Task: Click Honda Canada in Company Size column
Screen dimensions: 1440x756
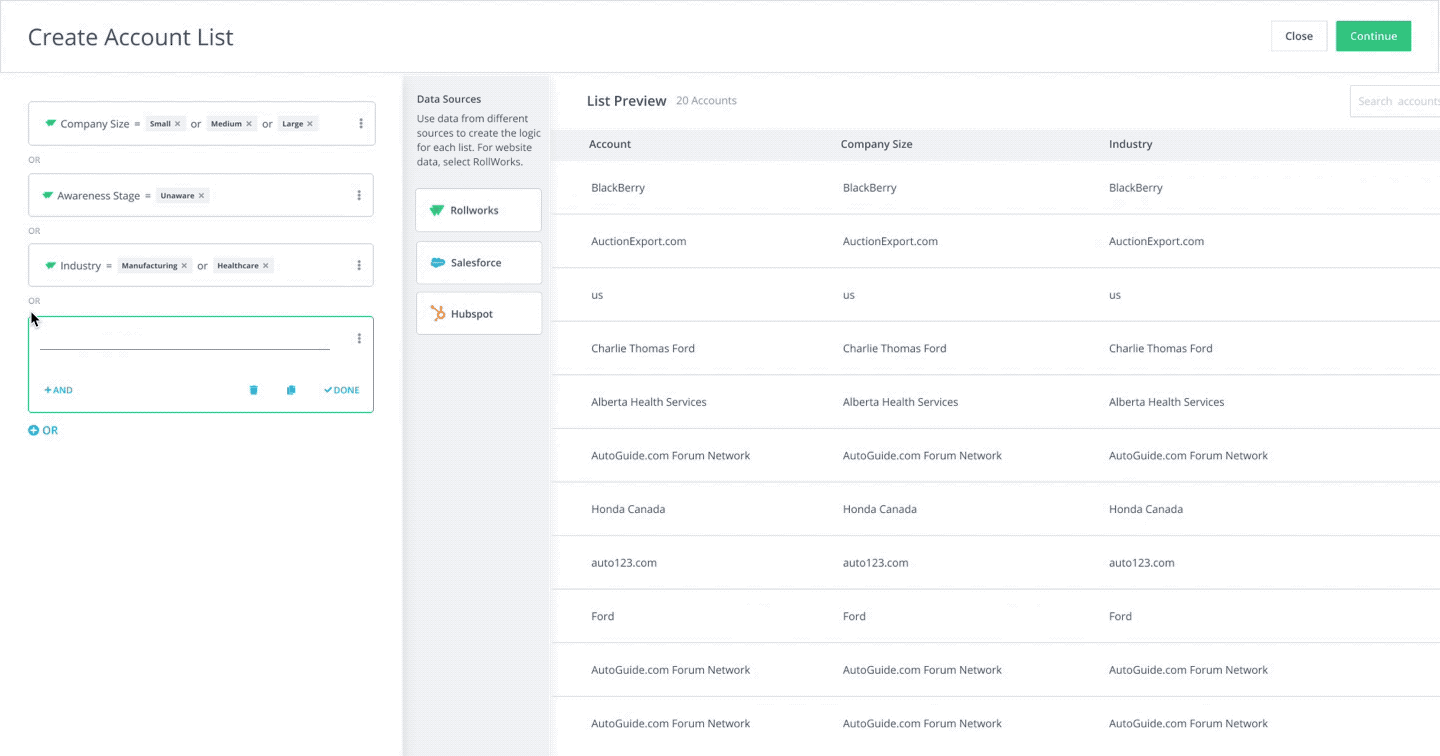Action: [880, 509]
